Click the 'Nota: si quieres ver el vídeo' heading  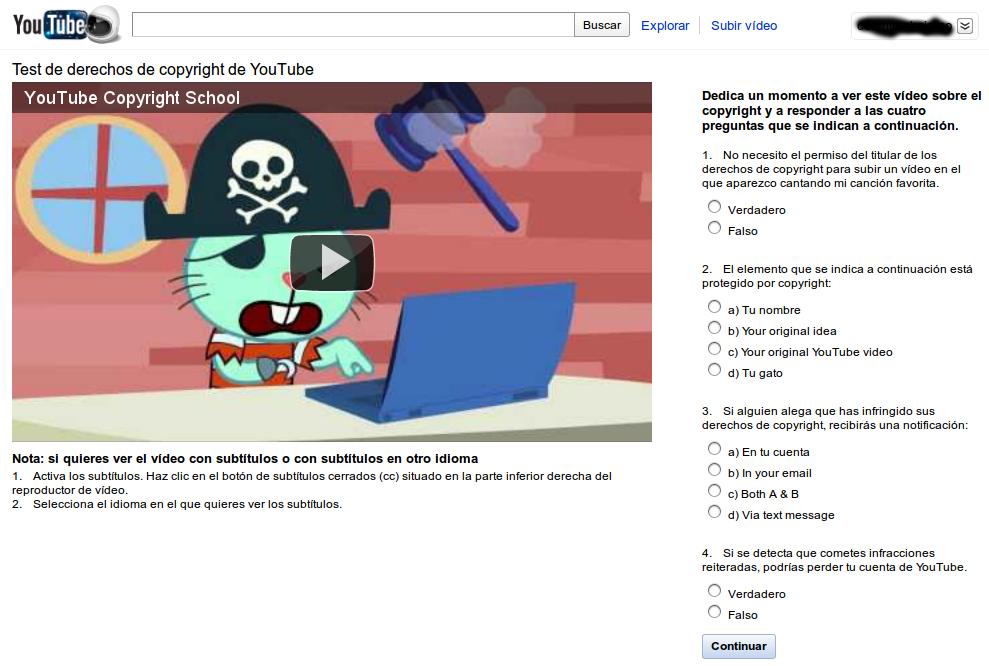[x=245, y=459]
